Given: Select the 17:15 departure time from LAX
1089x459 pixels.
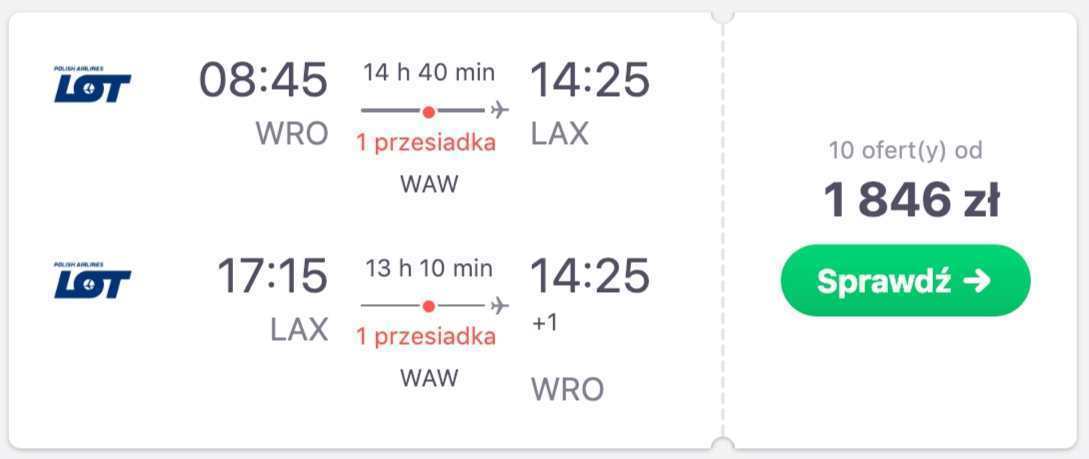Looking at the screenshot, I should [272, 275].
